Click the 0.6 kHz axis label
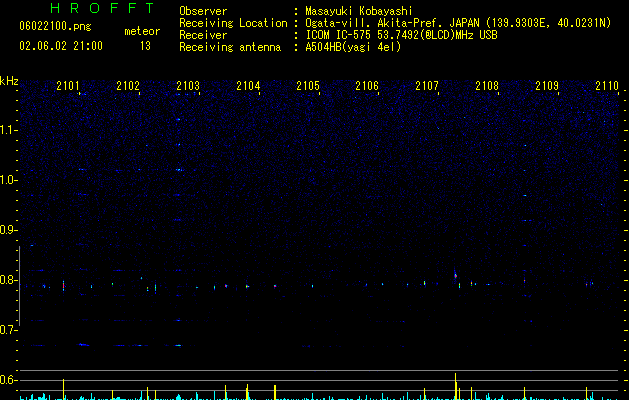 9,380
